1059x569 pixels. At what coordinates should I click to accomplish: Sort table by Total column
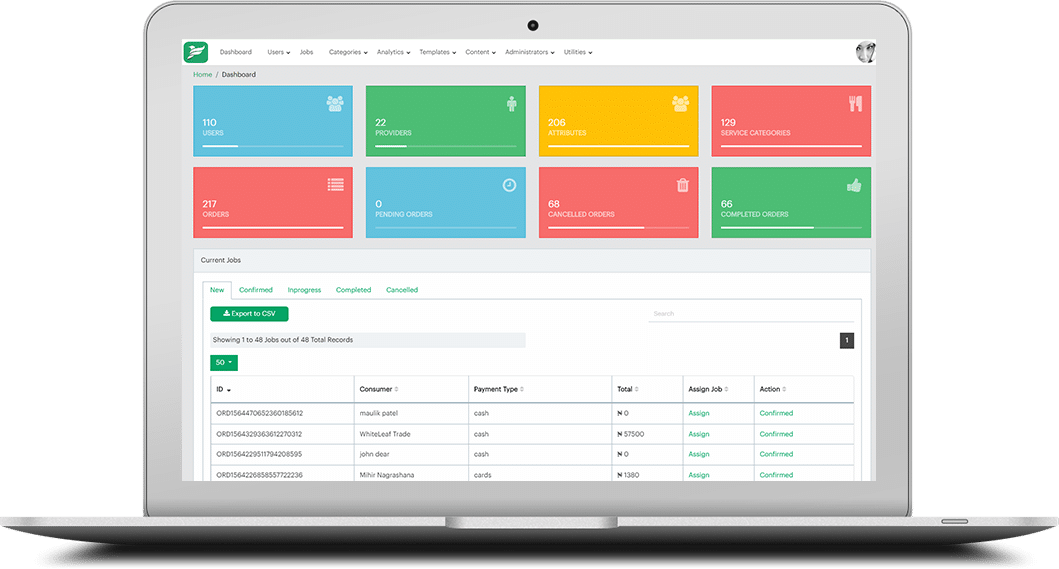click(x=647, y=389)
